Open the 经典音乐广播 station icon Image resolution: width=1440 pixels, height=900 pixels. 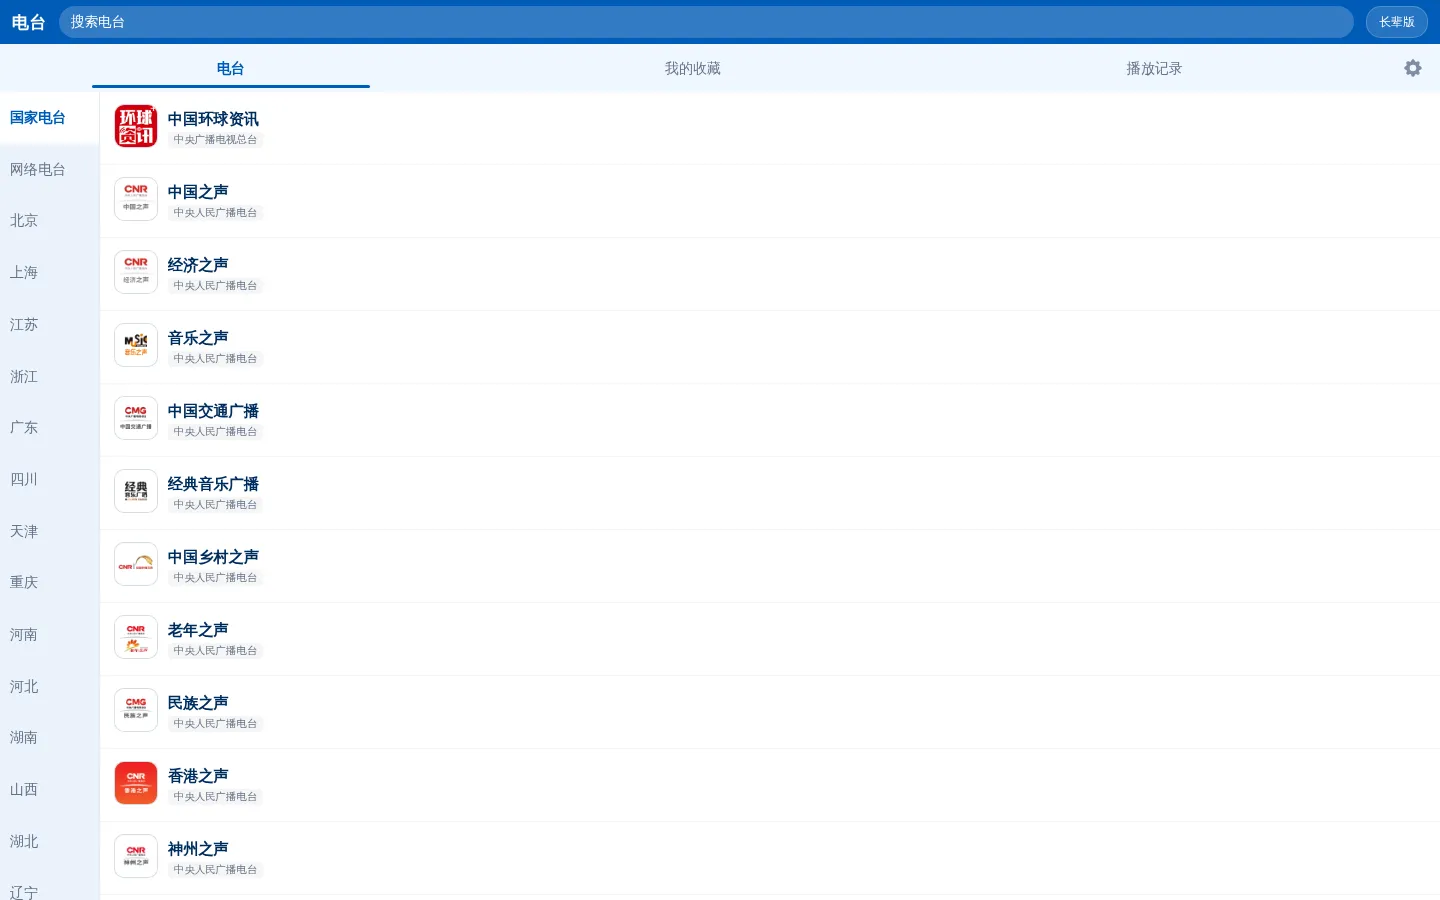tap(136, 491)
